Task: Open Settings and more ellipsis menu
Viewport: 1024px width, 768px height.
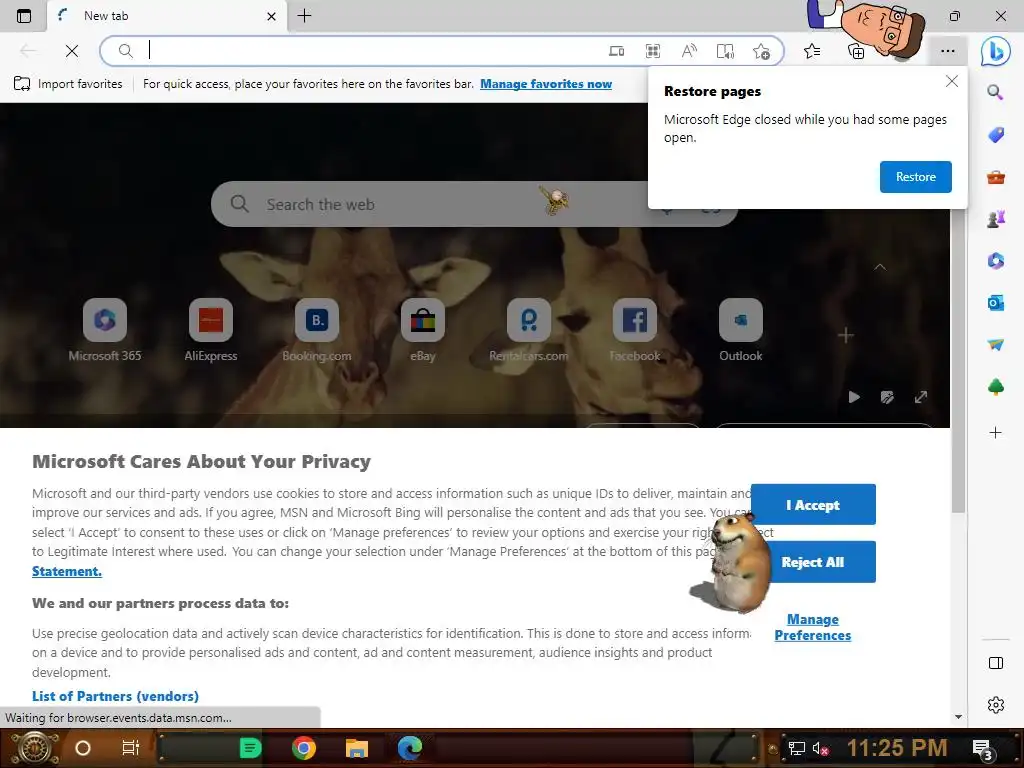Action: (x=948, y=51)
